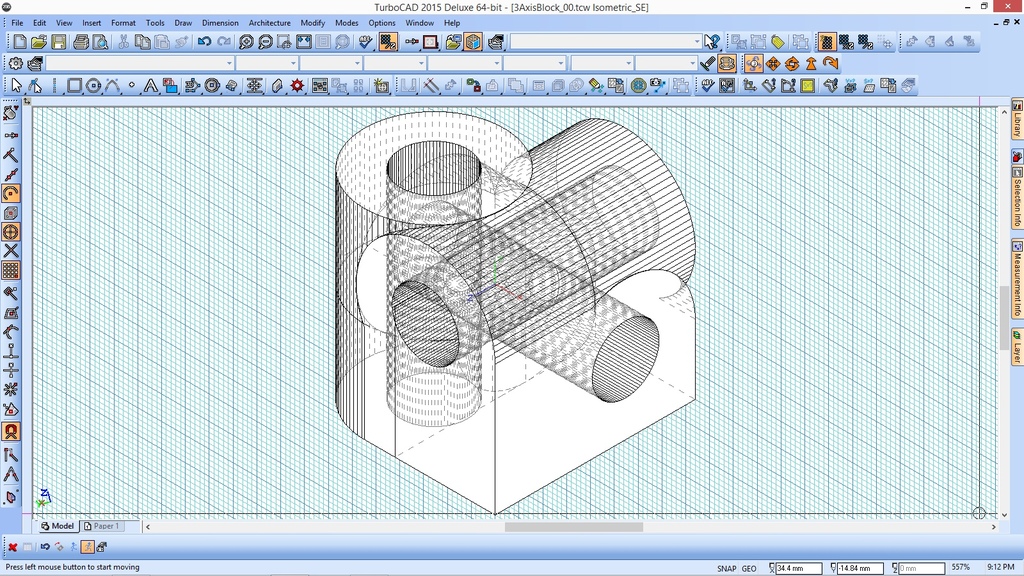The image size is (1024, 576).
Task: Select the Text tool in the drawing toolbar
Action: (x=150, y=85)
